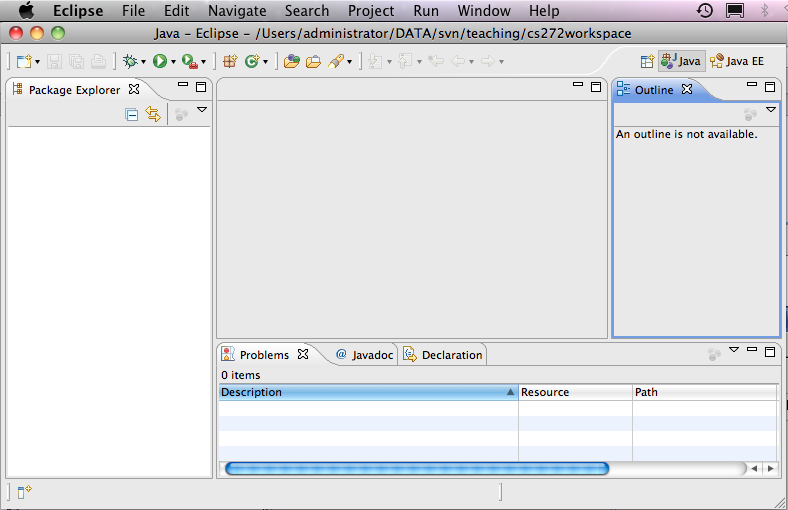This screenshot has width=788, height=510.
Task: Open the New Java Class dropdown arrow
Action: pyautogui.click(x=266, y=62)
